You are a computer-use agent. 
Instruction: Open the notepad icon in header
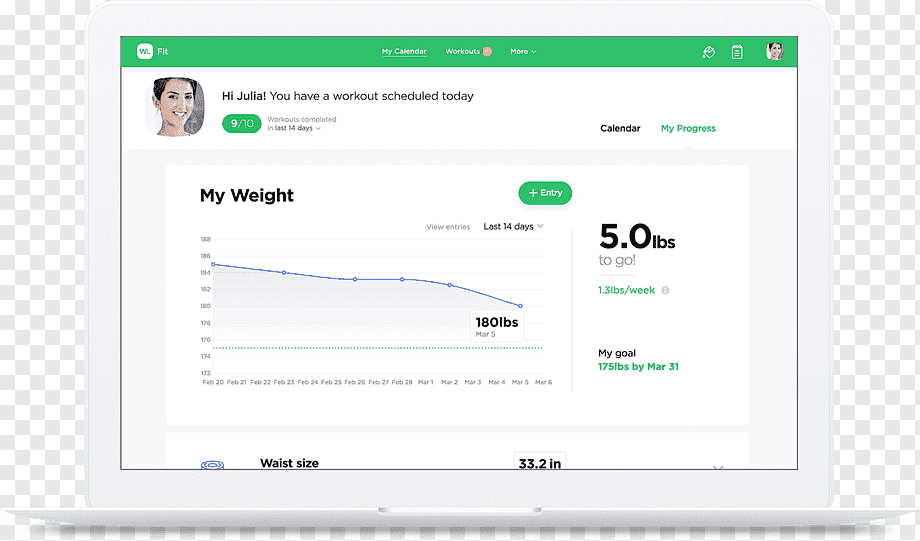[x=737, y=52]
